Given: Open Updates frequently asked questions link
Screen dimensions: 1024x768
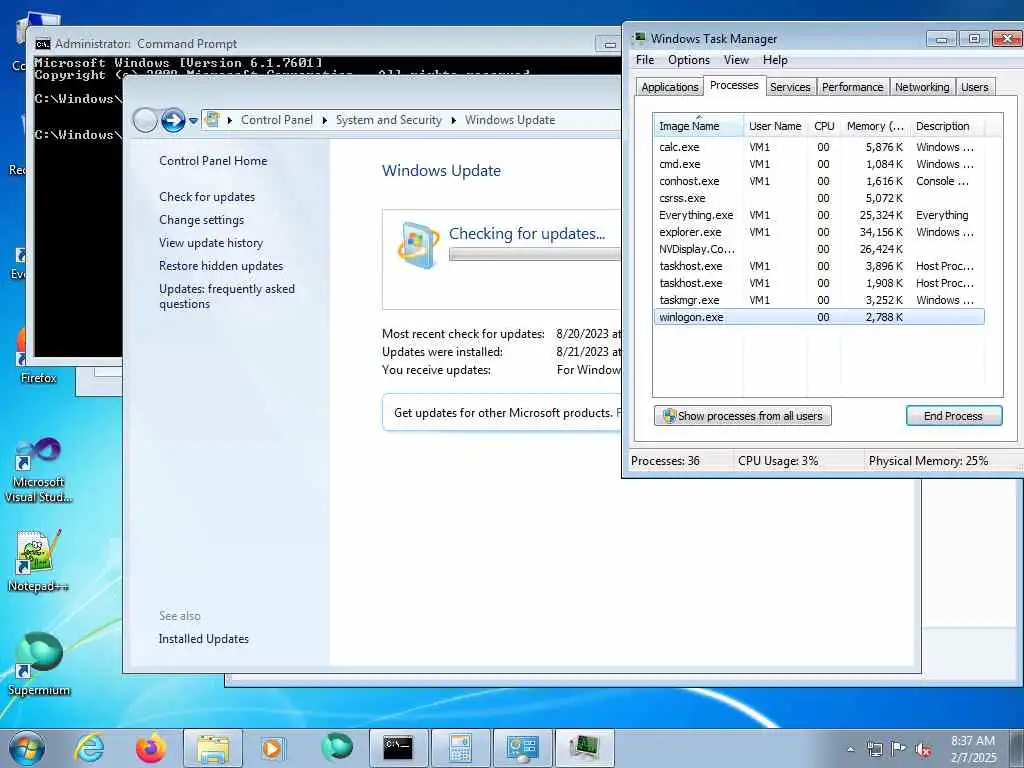Looking at the screenshot, I should (227, 296).
